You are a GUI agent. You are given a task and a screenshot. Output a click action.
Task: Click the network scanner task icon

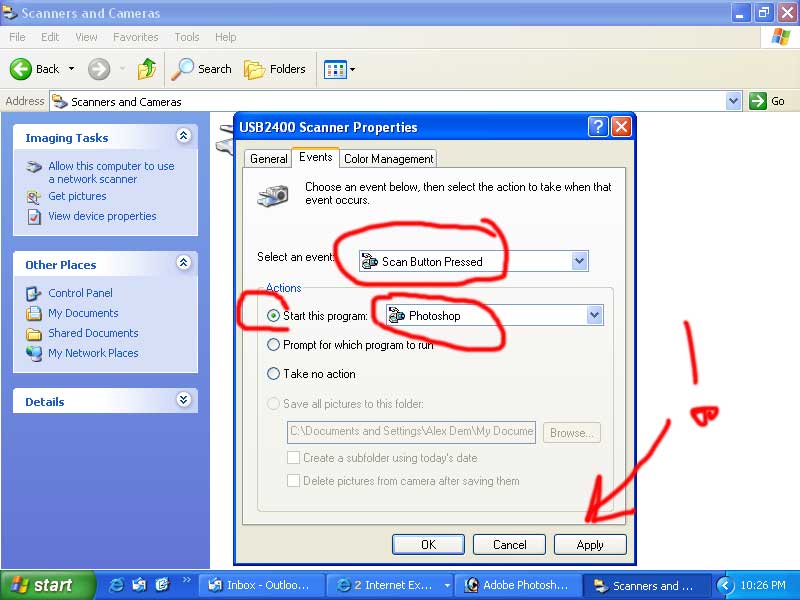click(x=34, y=167)
